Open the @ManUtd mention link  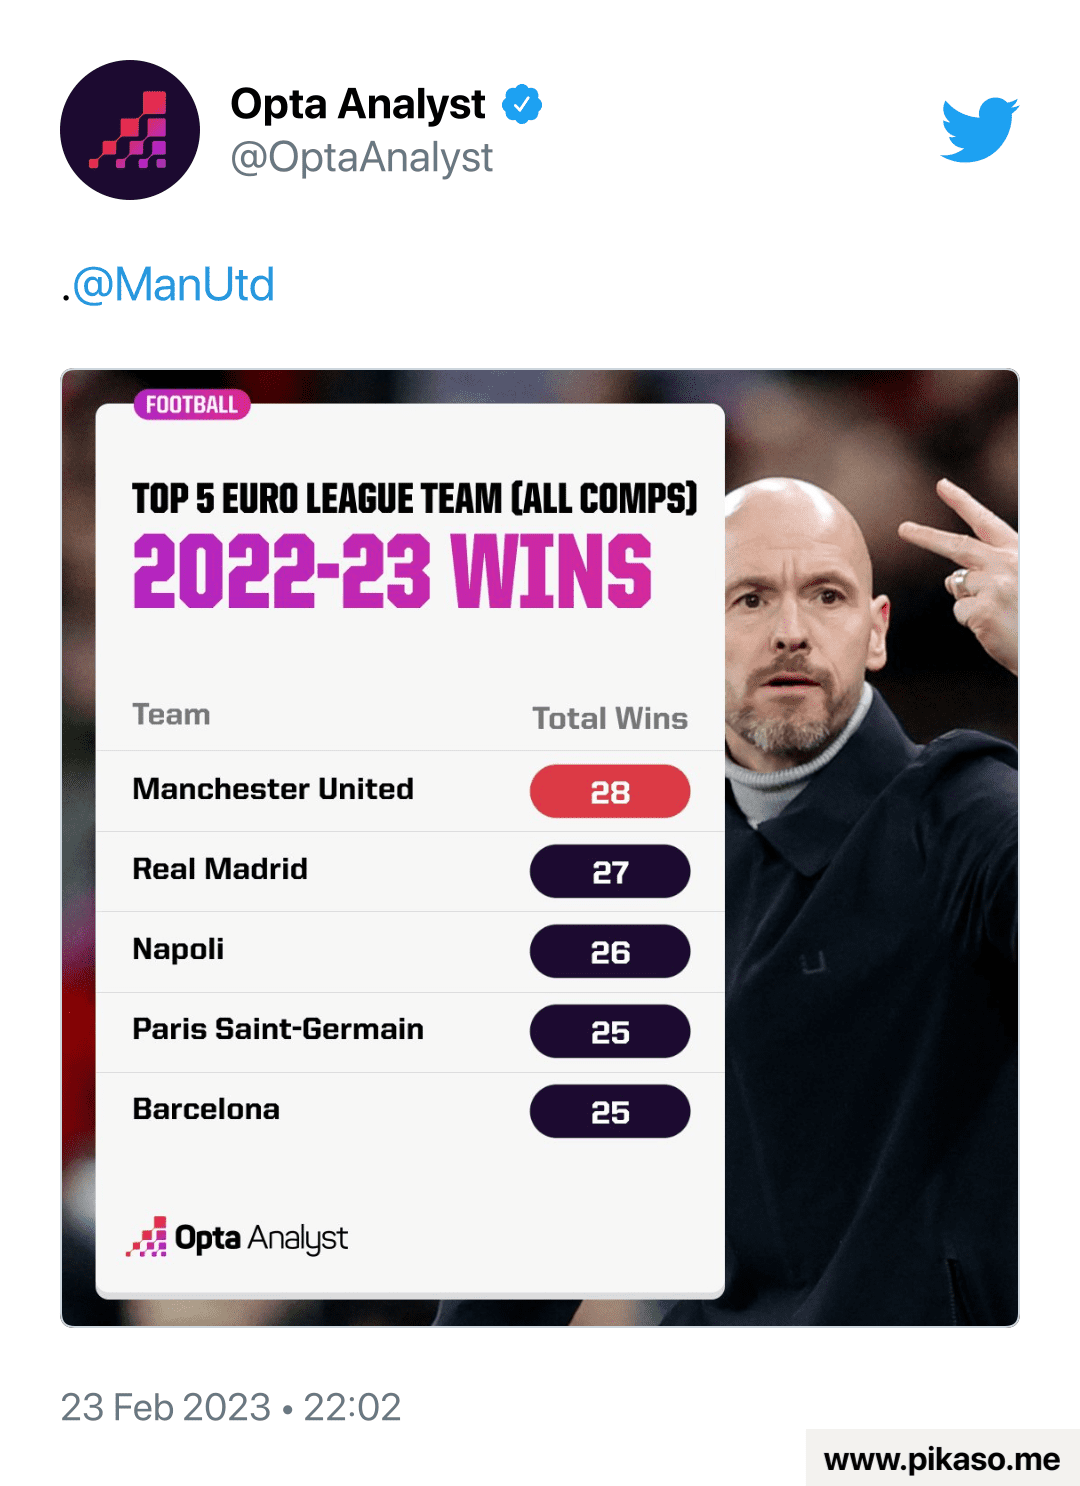173,285
